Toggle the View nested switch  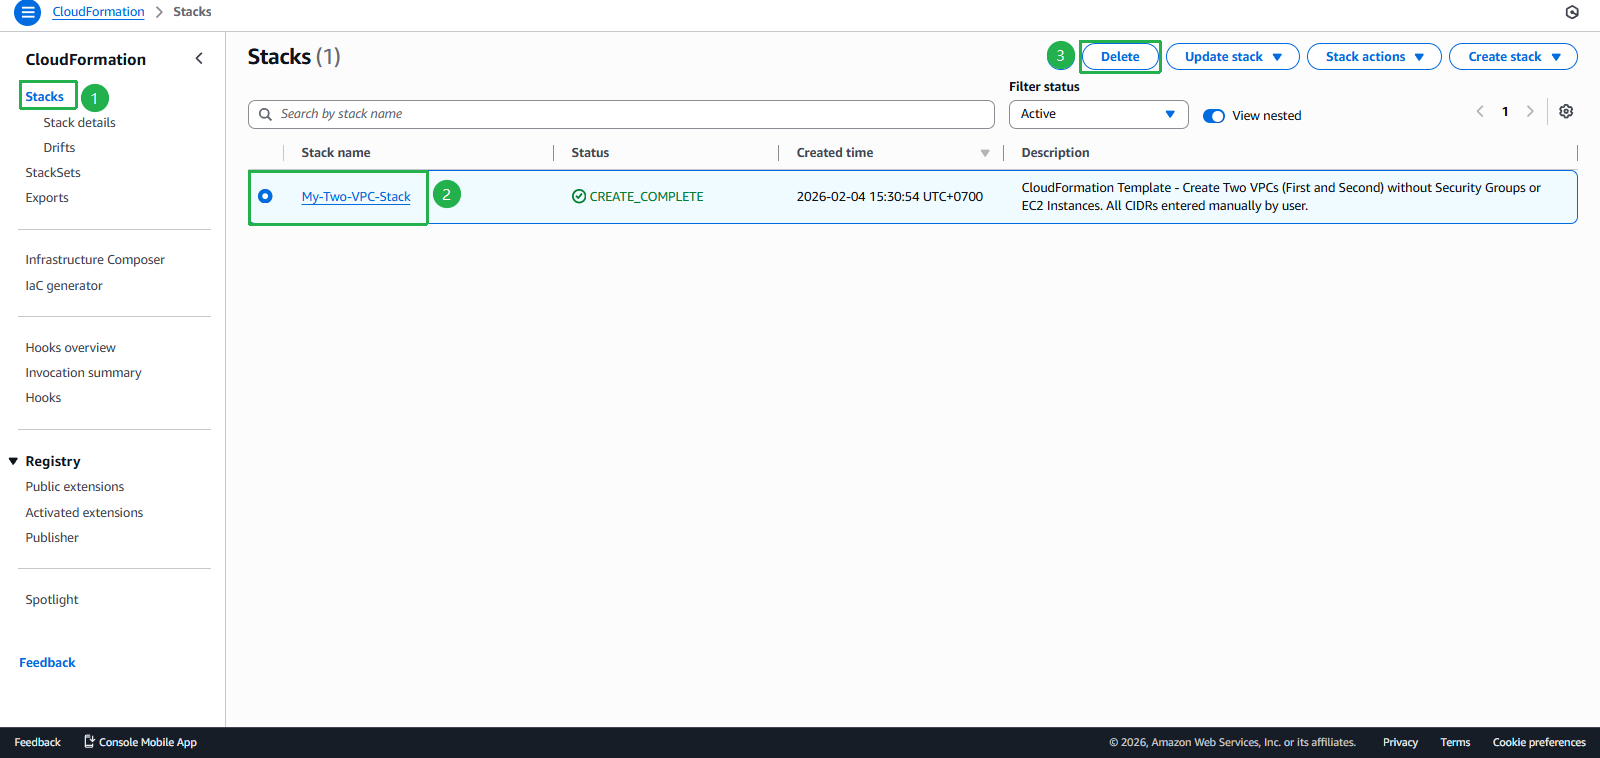coord(1214,115)
